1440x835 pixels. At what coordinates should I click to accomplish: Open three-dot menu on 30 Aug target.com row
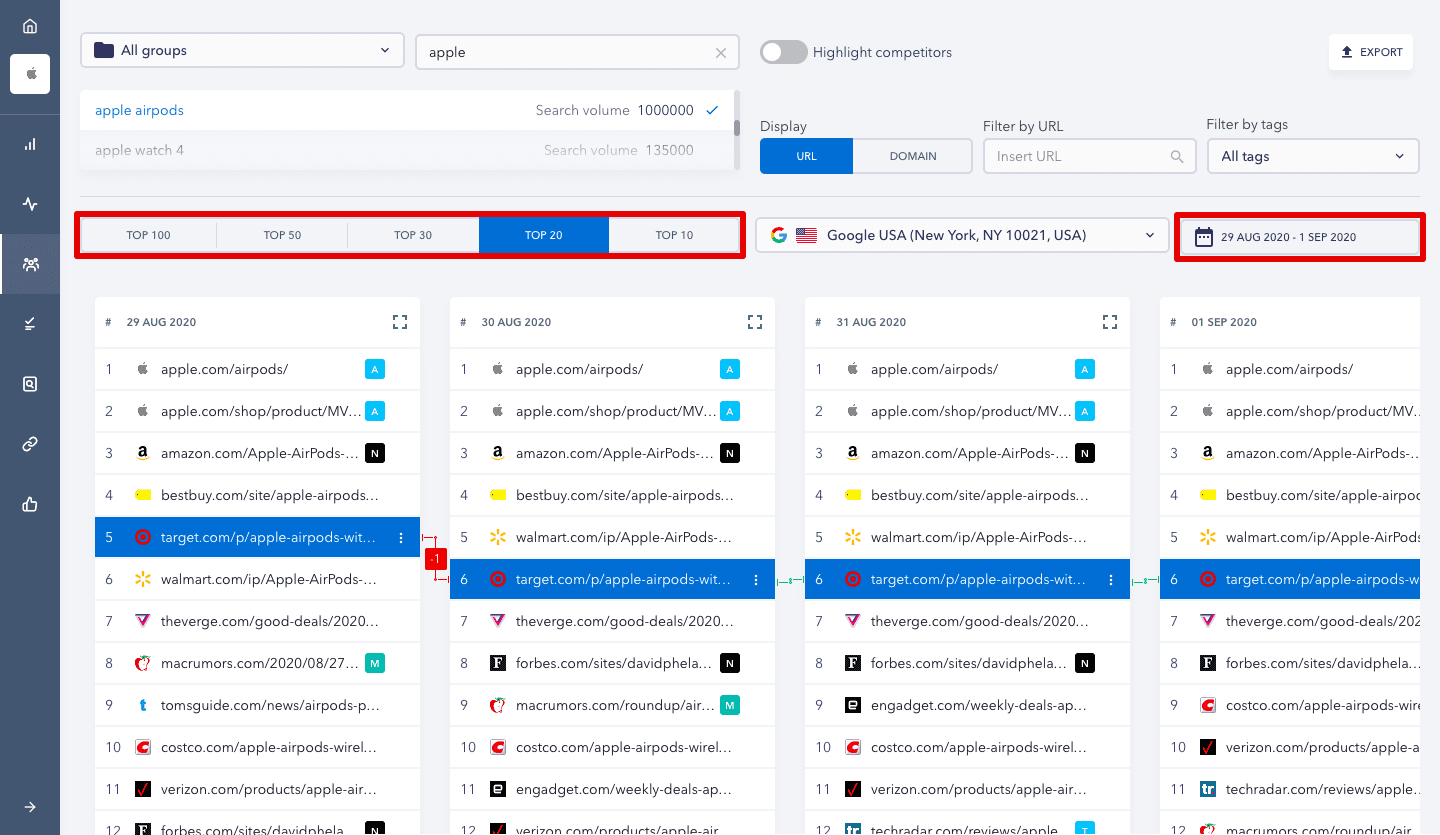[756, 580]
